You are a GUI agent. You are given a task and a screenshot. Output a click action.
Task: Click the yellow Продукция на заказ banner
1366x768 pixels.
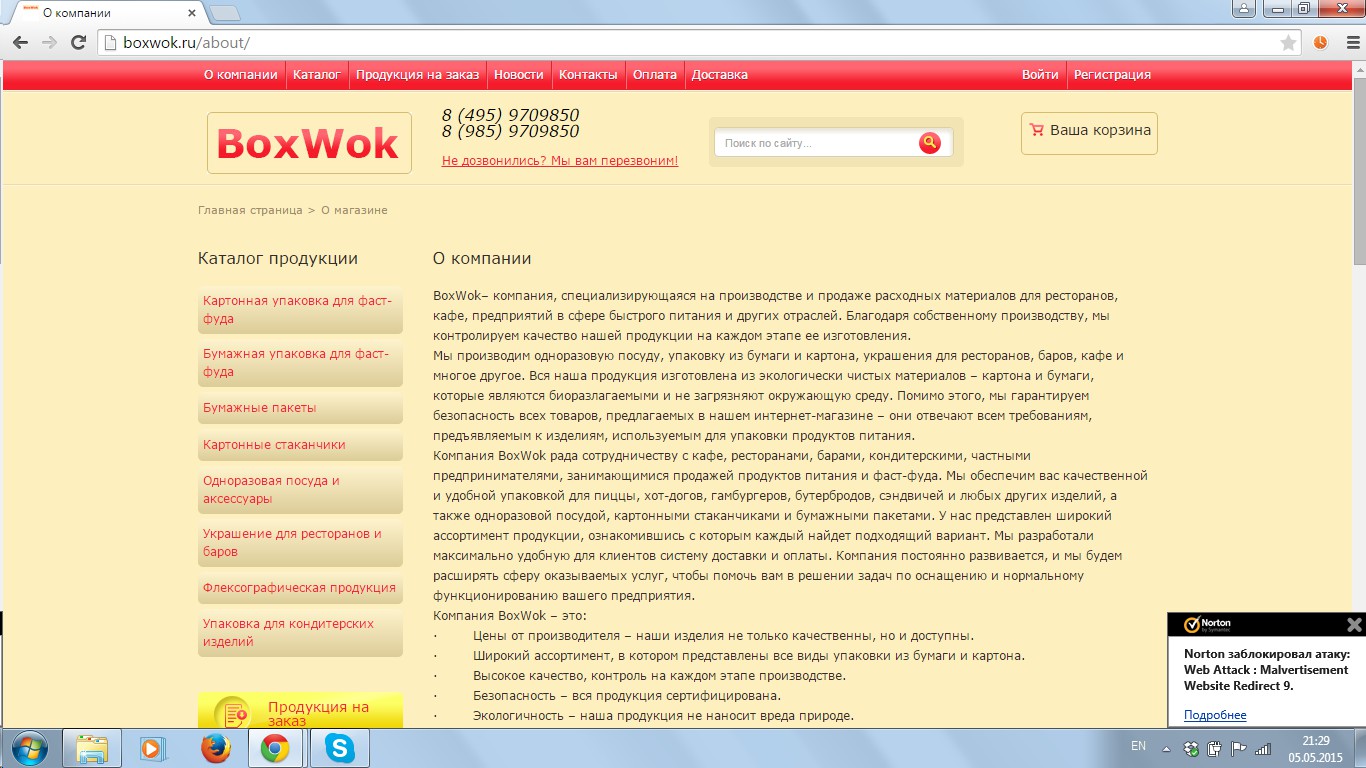coord(300,710)
